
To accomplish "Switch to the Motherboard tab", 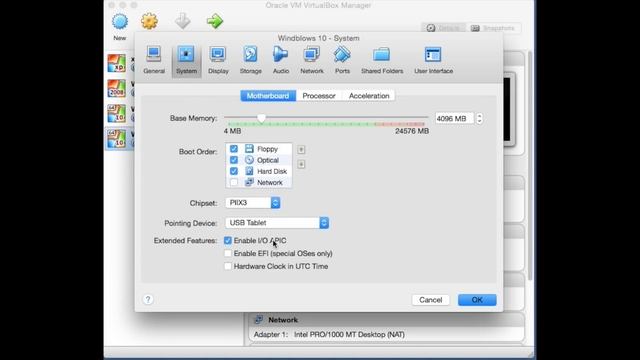I will (x=268, y=96).
